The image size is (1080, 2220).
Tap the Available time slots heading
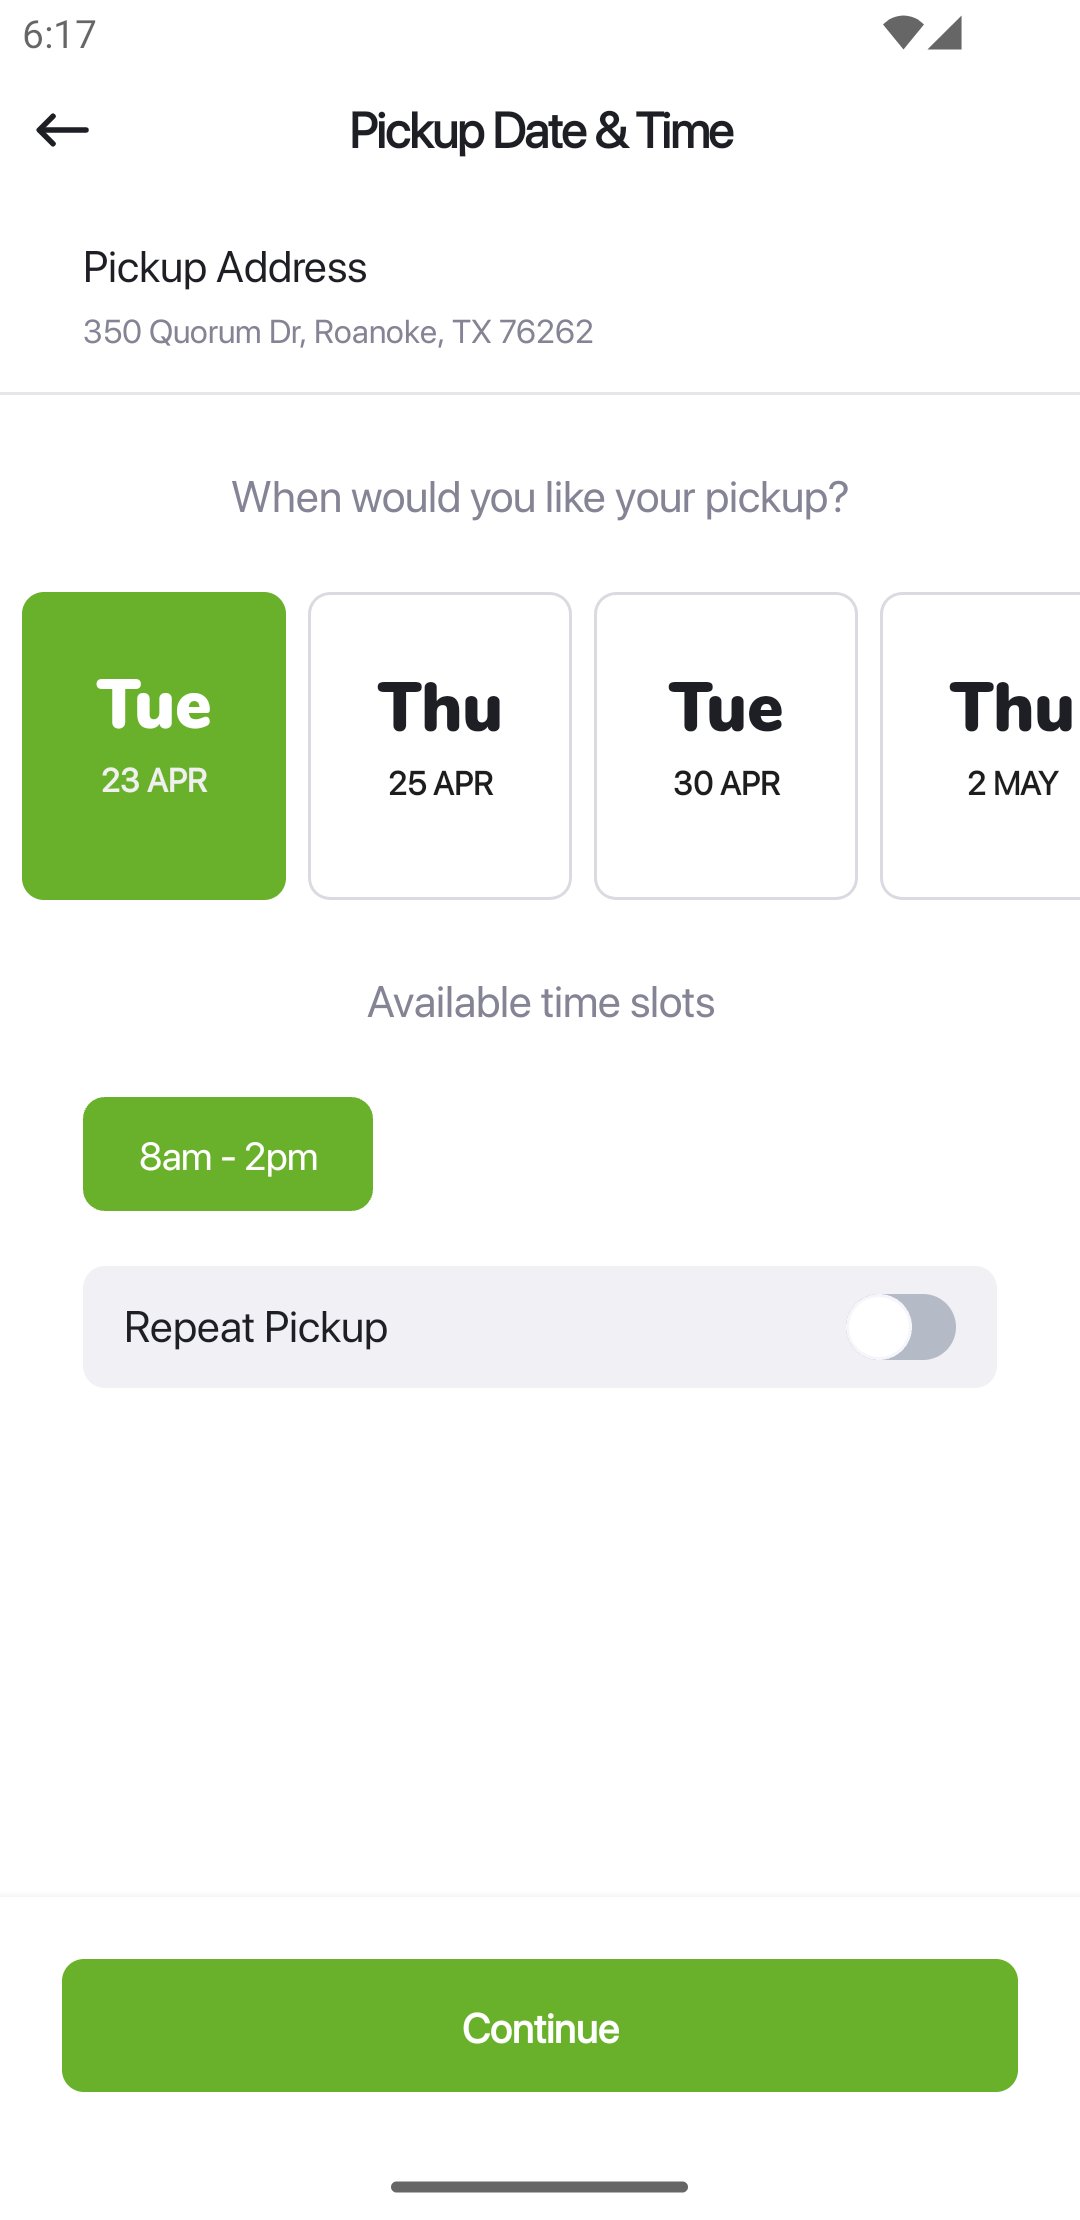click(541, 1002)
